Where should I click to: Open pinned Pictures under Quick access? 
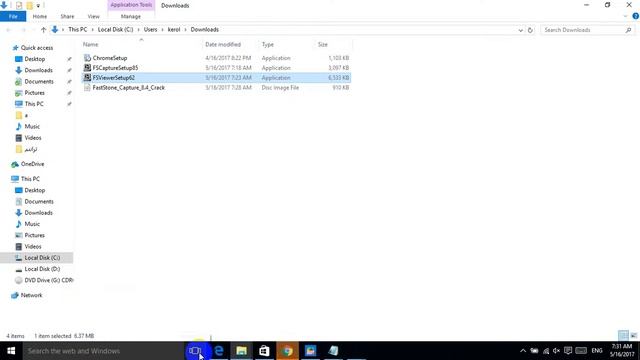tap(34, 93)
